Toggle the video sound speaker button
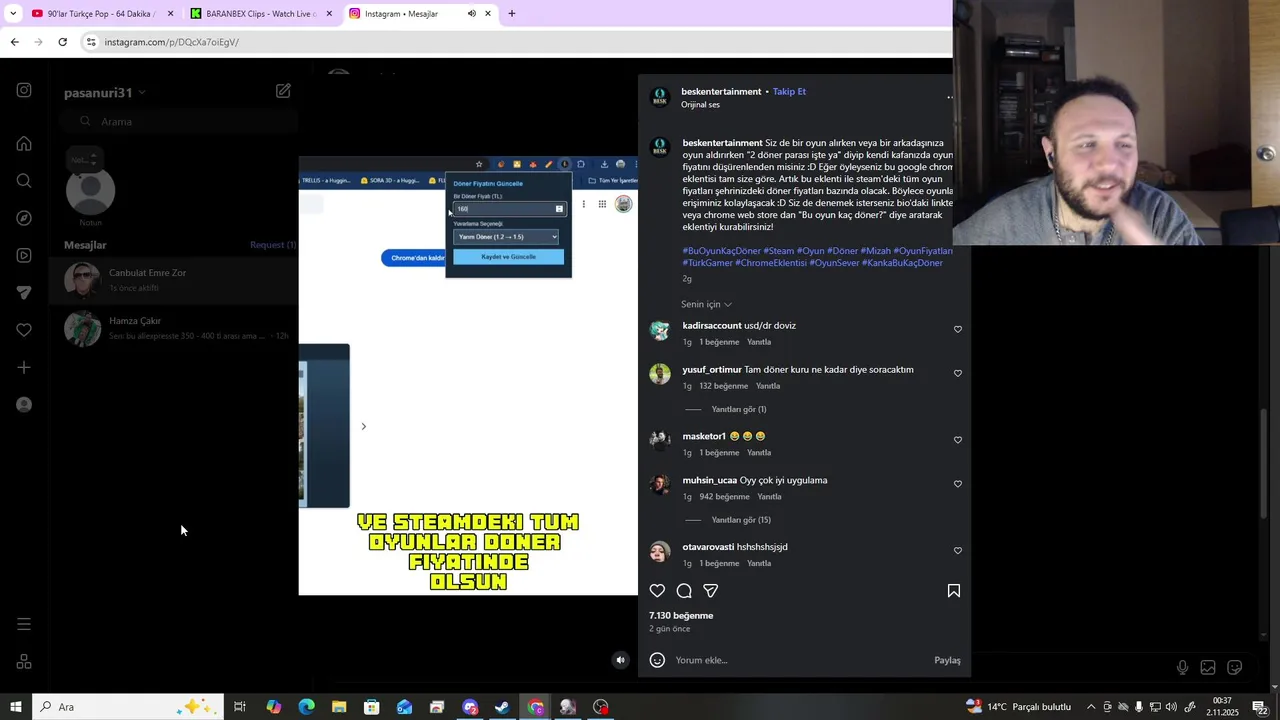Viewport: 1280px width, 720px height. click(x=621, y=660)
